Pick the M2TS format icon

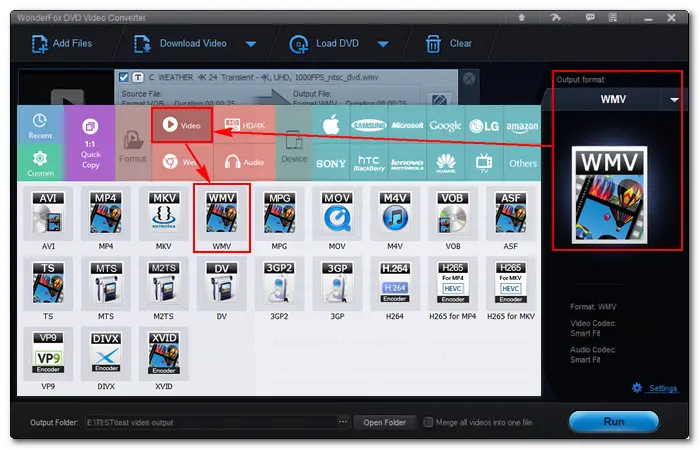pyautogui.click(x=163, y=283)
